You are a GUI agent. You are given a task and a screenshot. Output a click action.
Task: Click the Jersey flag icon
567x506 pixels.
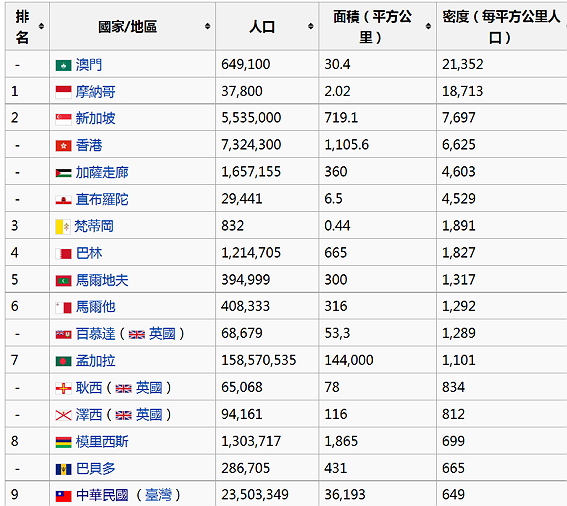pos(63,416)
